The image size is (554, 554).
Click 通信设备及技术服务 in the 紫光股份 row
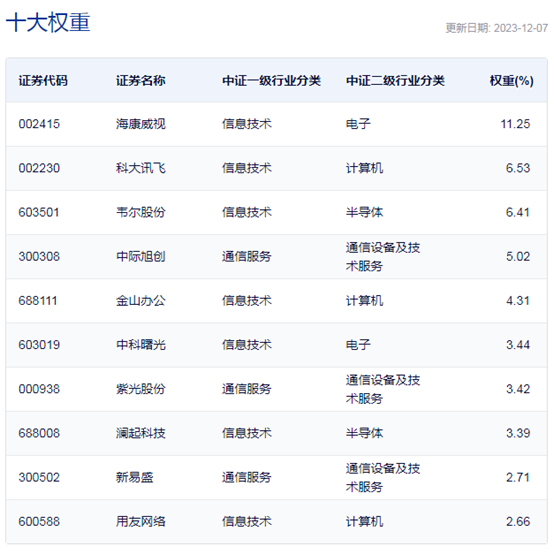(383, 389)
